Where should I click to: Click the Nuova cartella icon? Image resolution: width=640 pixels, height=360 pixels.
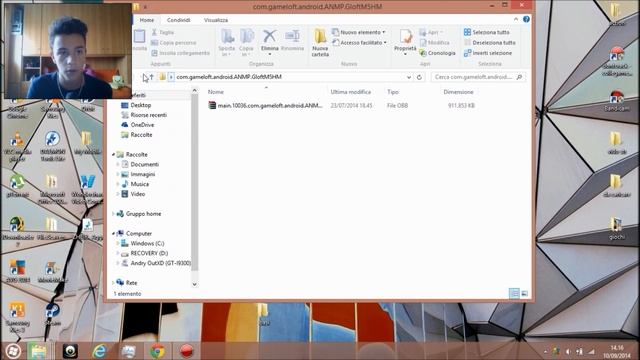point(320,42)
